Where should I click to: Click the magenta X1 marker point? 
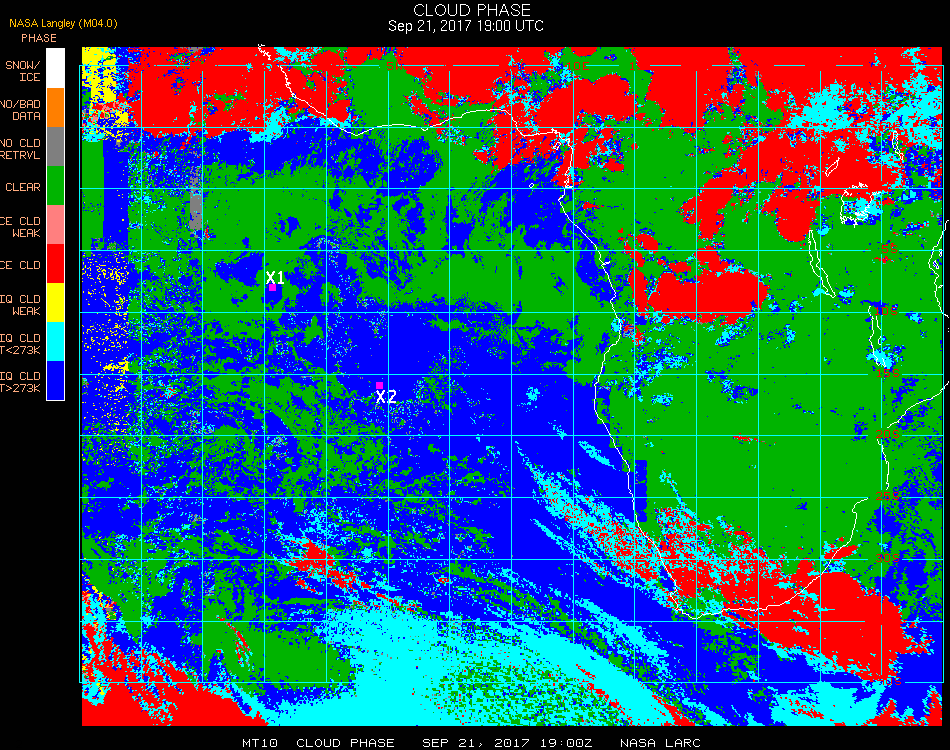pos(273,288)
